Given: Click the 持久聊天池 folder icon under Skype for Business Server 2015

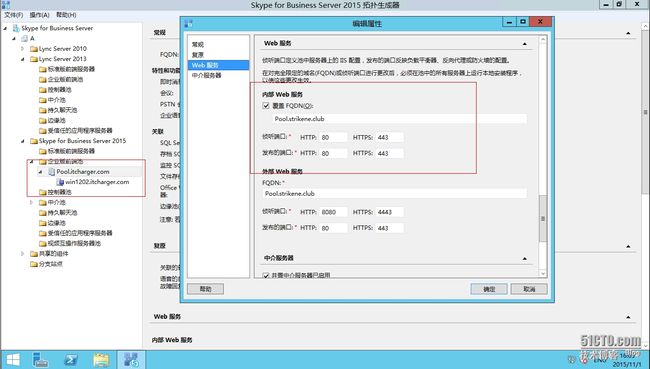Looking at the screenshot, I should point(43,213).
